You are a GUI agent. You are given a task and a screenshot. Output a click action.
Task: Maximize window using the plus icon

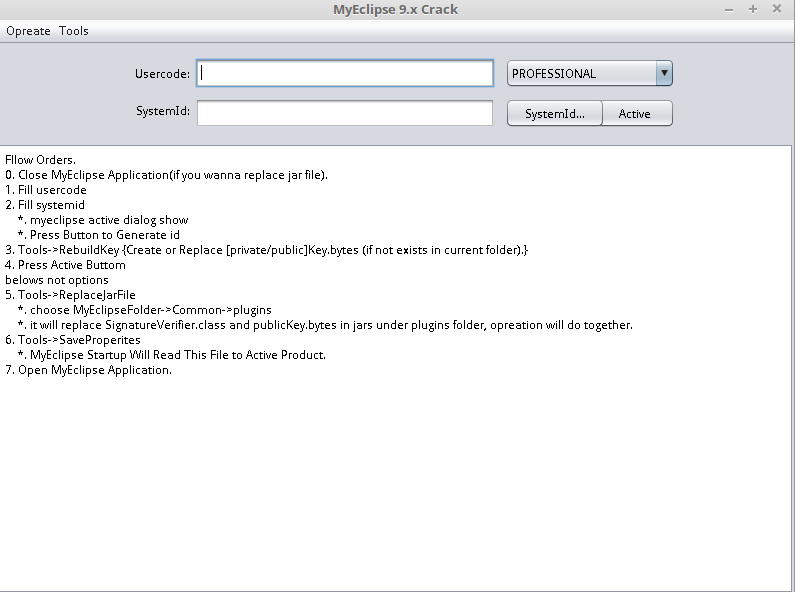point(753,9)
